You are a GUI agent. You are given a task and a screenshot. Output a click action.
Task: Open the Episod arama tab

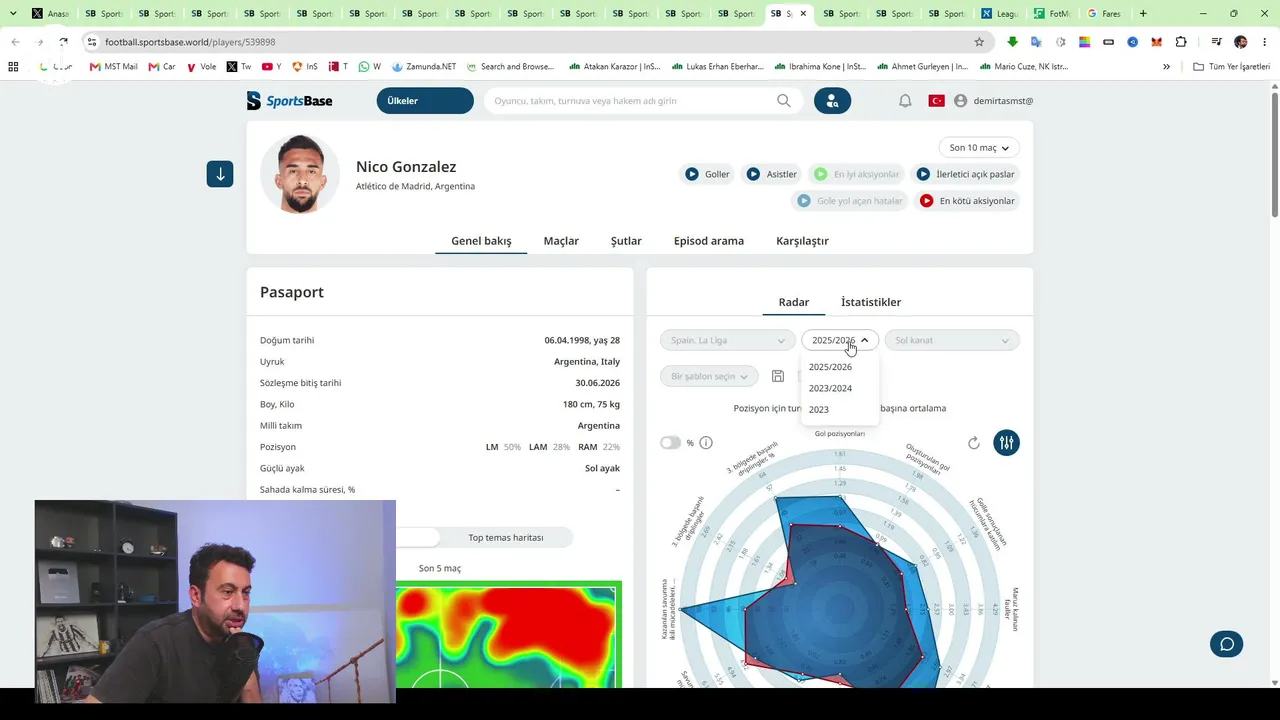coord(709,241)
